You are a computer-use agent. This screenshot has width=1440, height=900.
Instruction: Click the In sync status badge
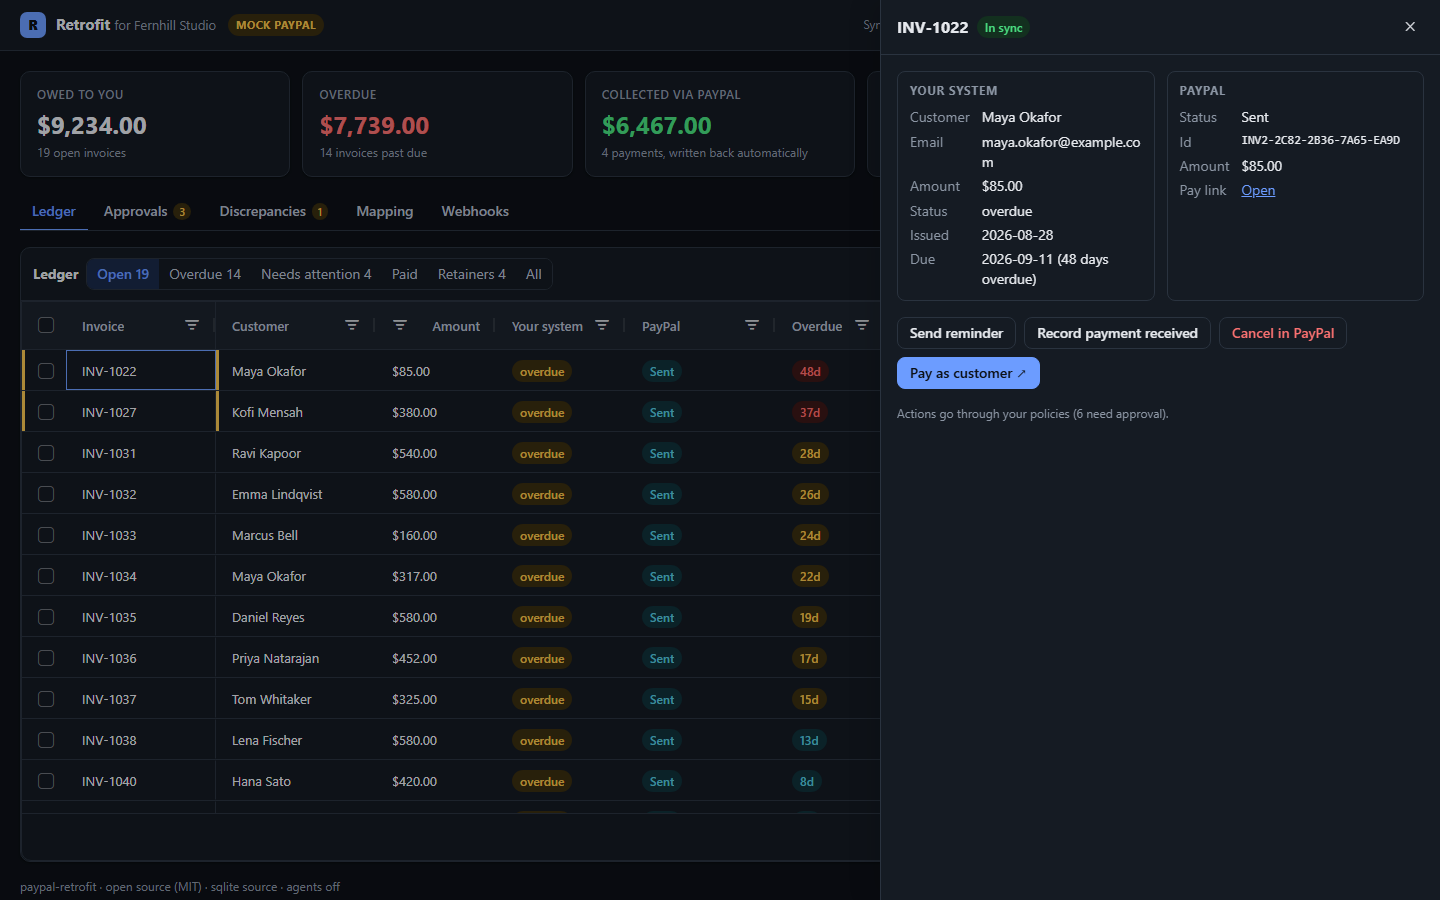click(1003, 28)
